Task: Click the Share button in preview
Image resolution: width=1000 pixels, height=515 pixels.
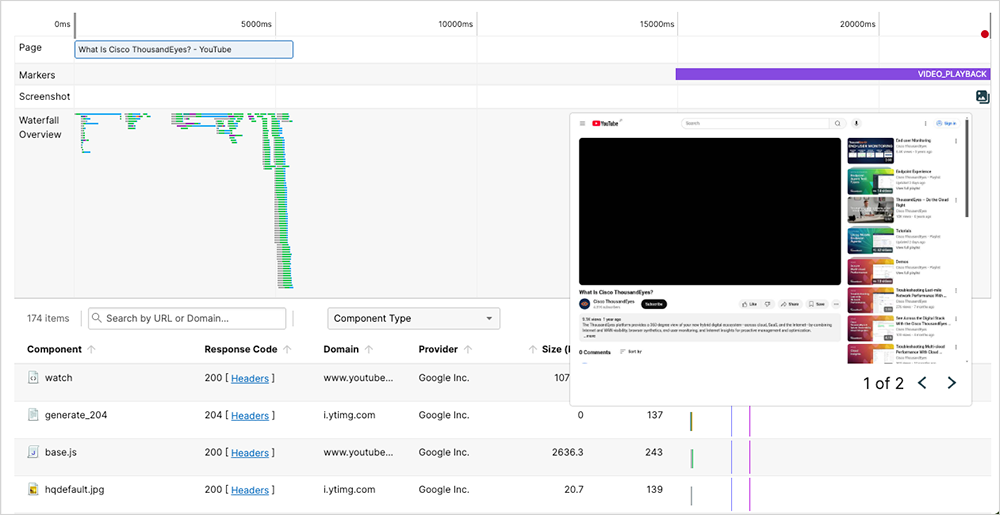Action: [x=791, y=304]
